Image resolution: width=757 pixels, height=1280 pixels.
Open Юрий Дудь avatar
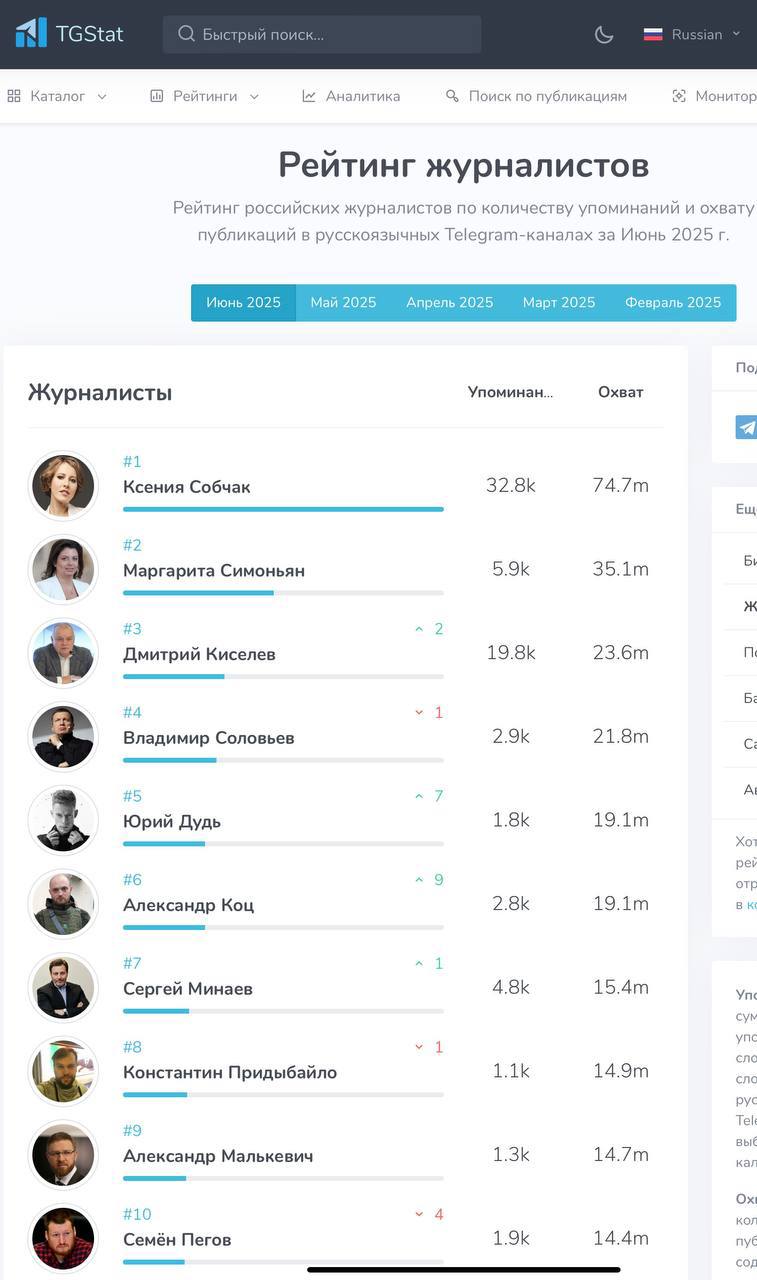pyautogui.click(x=63, y=820)
